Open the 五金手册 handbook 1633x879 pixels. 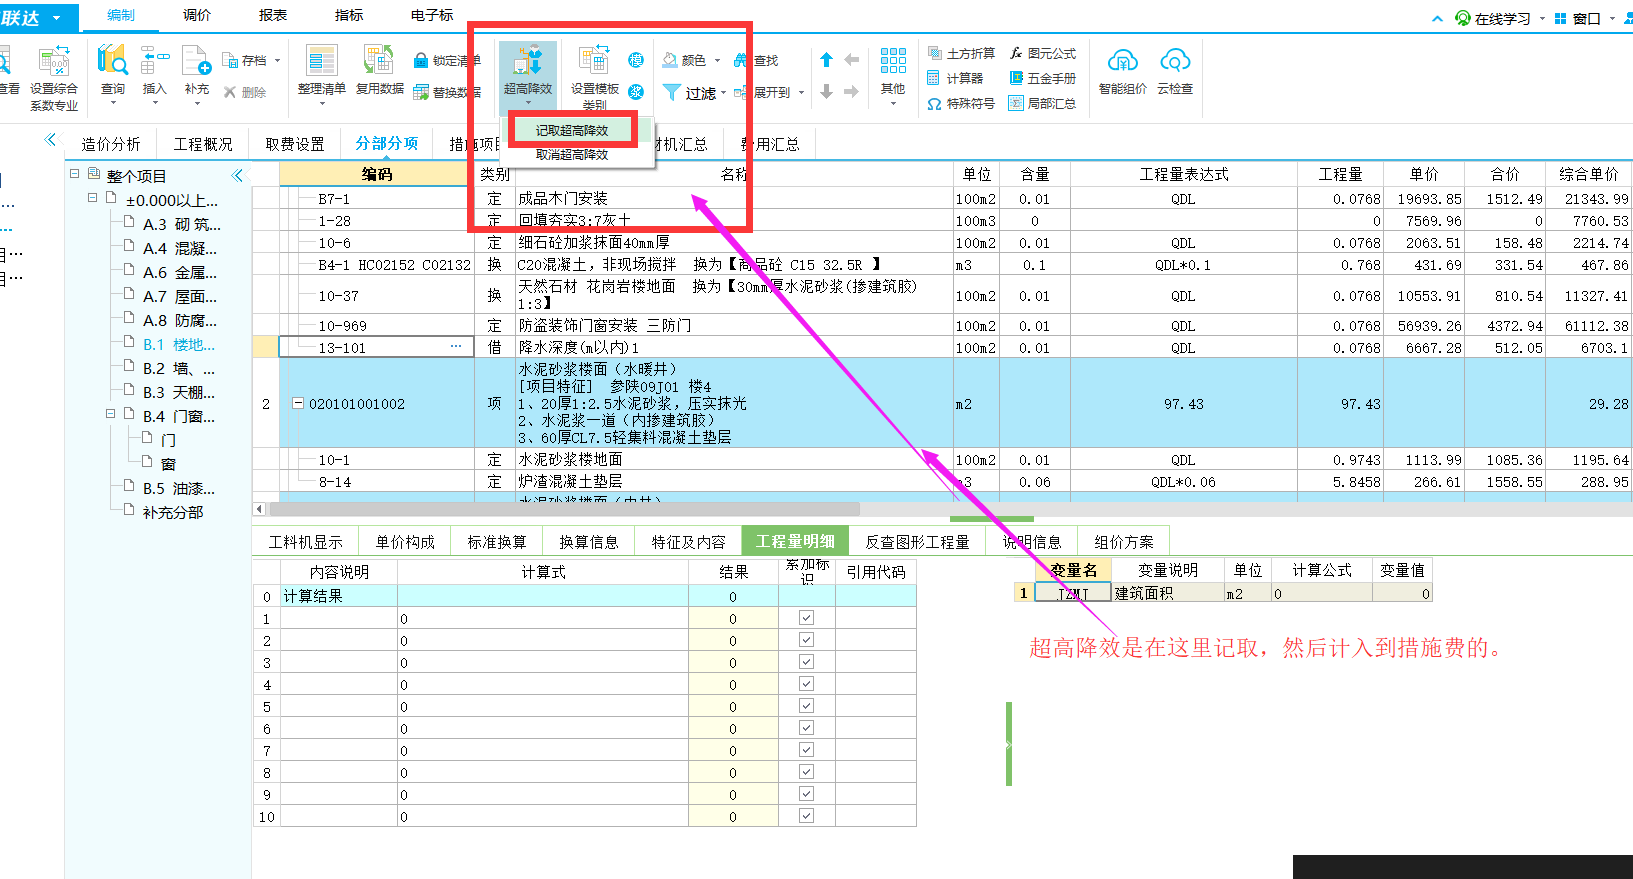(1042, 78)
